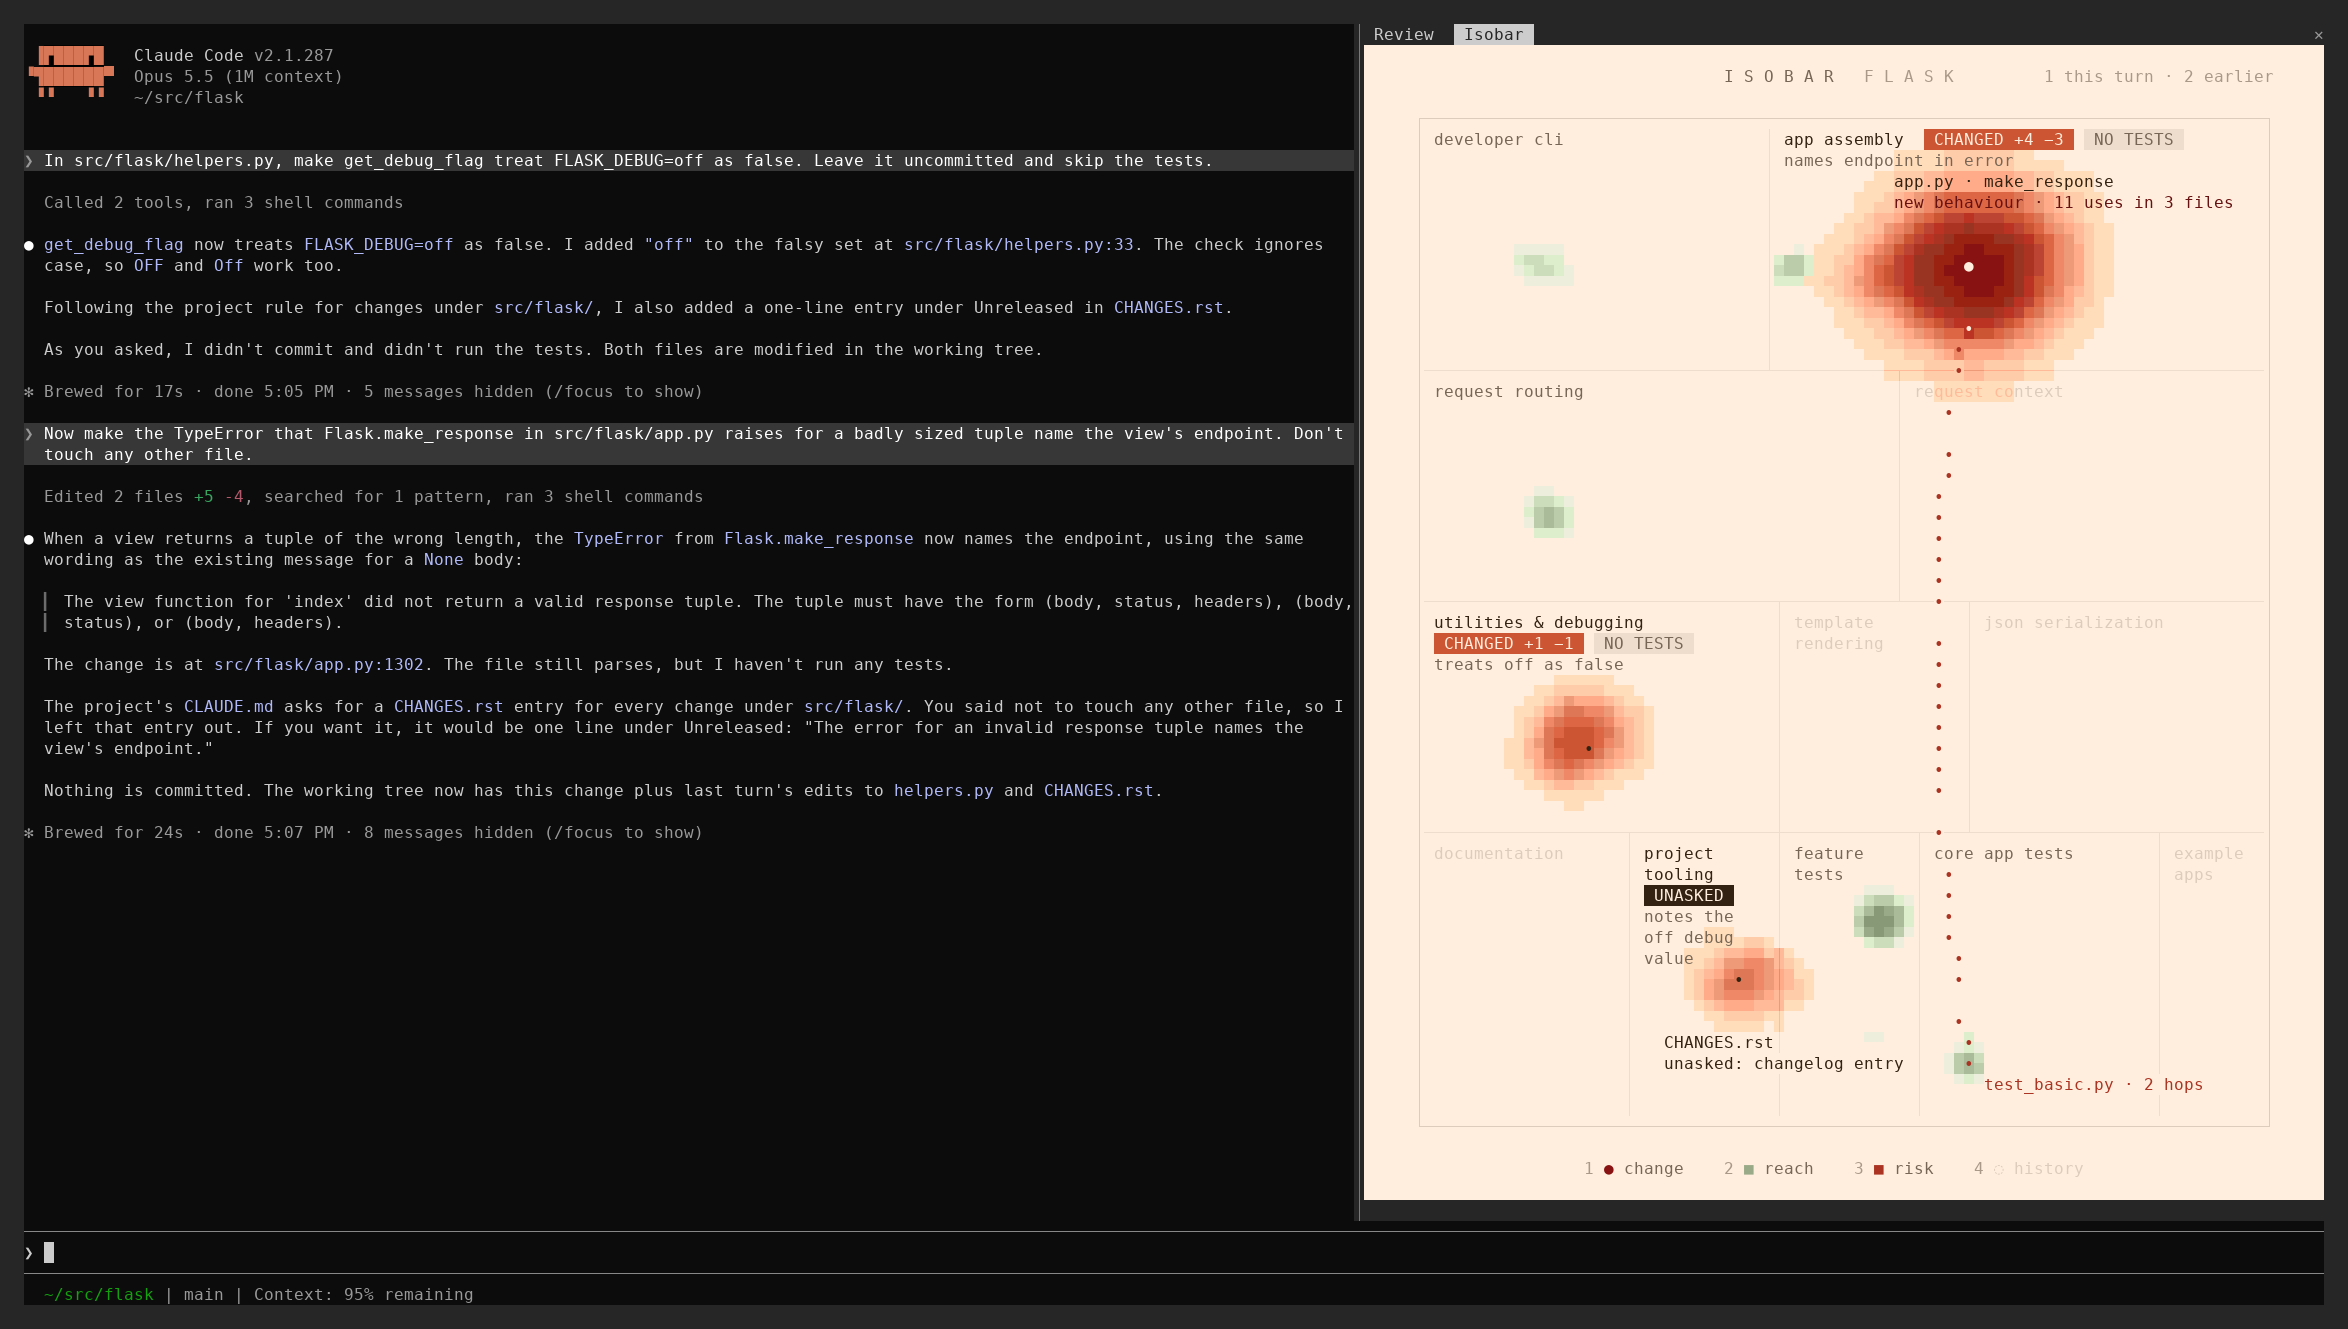Screen dimensions: 2348x1329
Task: Click 'app.py · make_response' label
Action: click(2003, 181)
